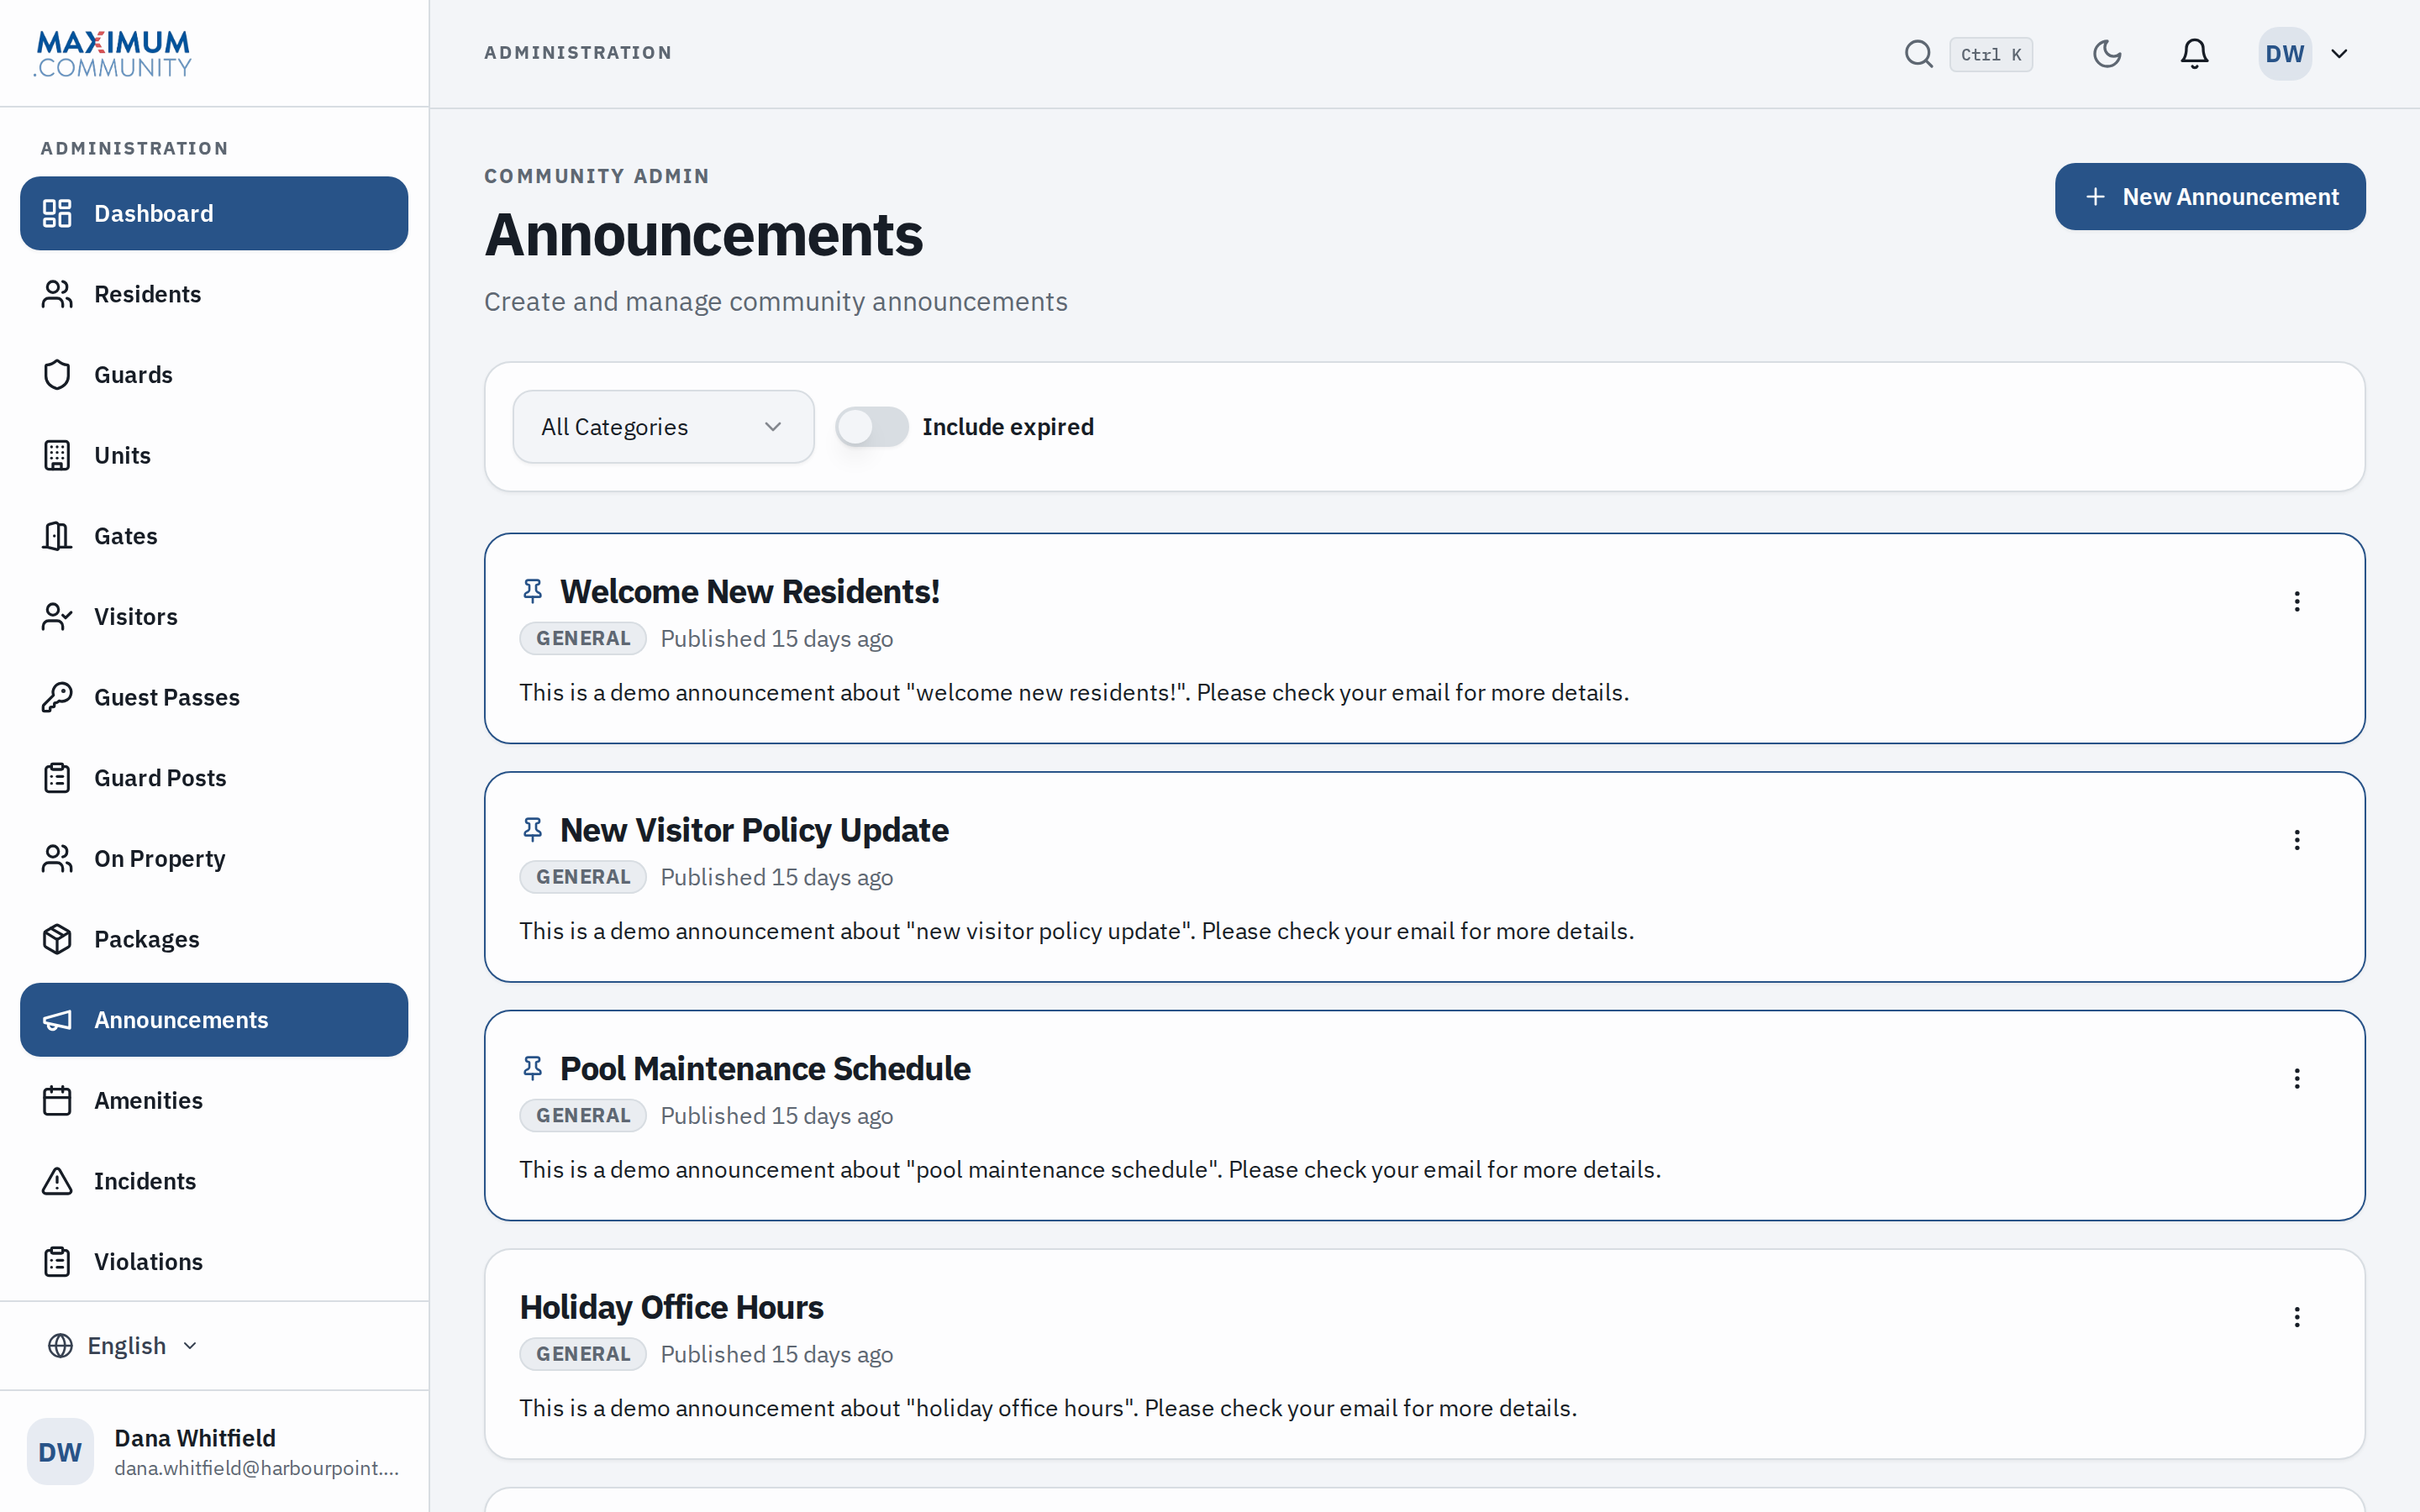Image resolution: width=2420 pixels, height=1512 pixels.
Task: Open the All Categories dropdown
Action: [663, 427]
